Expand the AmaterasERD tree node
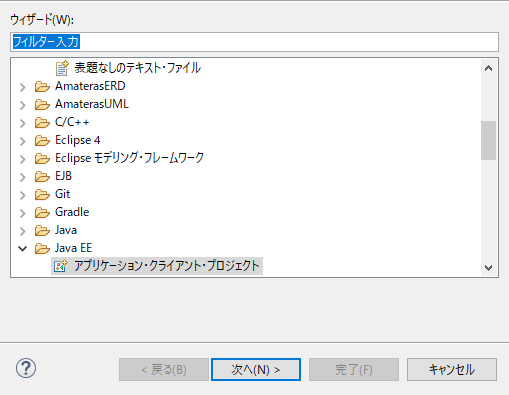This screenshot has height=395, width=509. (x=23, y=87)
